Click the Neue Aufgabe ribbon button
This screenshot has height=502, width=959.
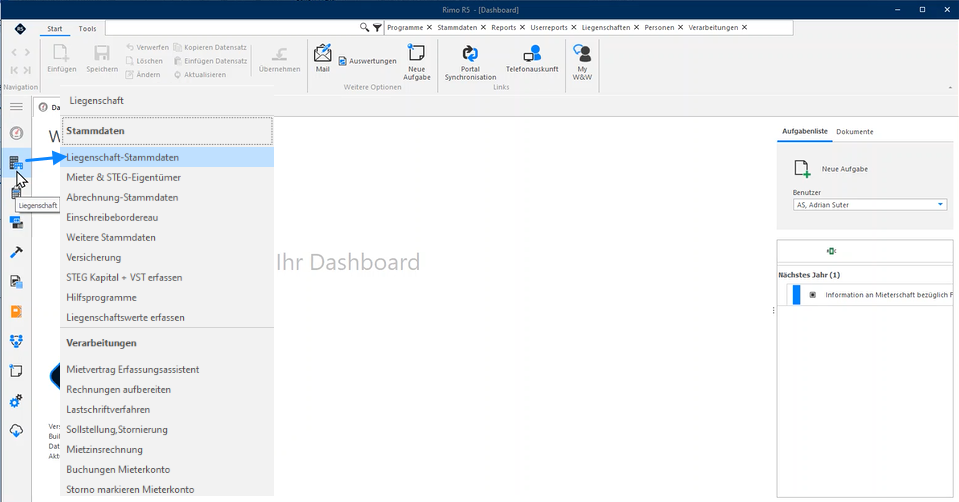[x=417, y=62]
